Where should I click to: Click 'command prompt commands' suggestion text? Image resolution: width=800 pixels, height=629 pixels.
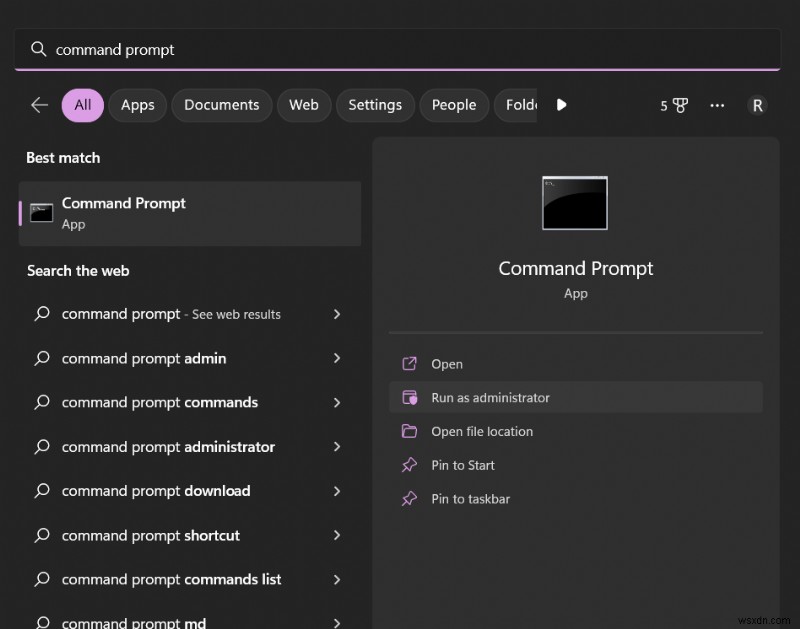point(160,403)
